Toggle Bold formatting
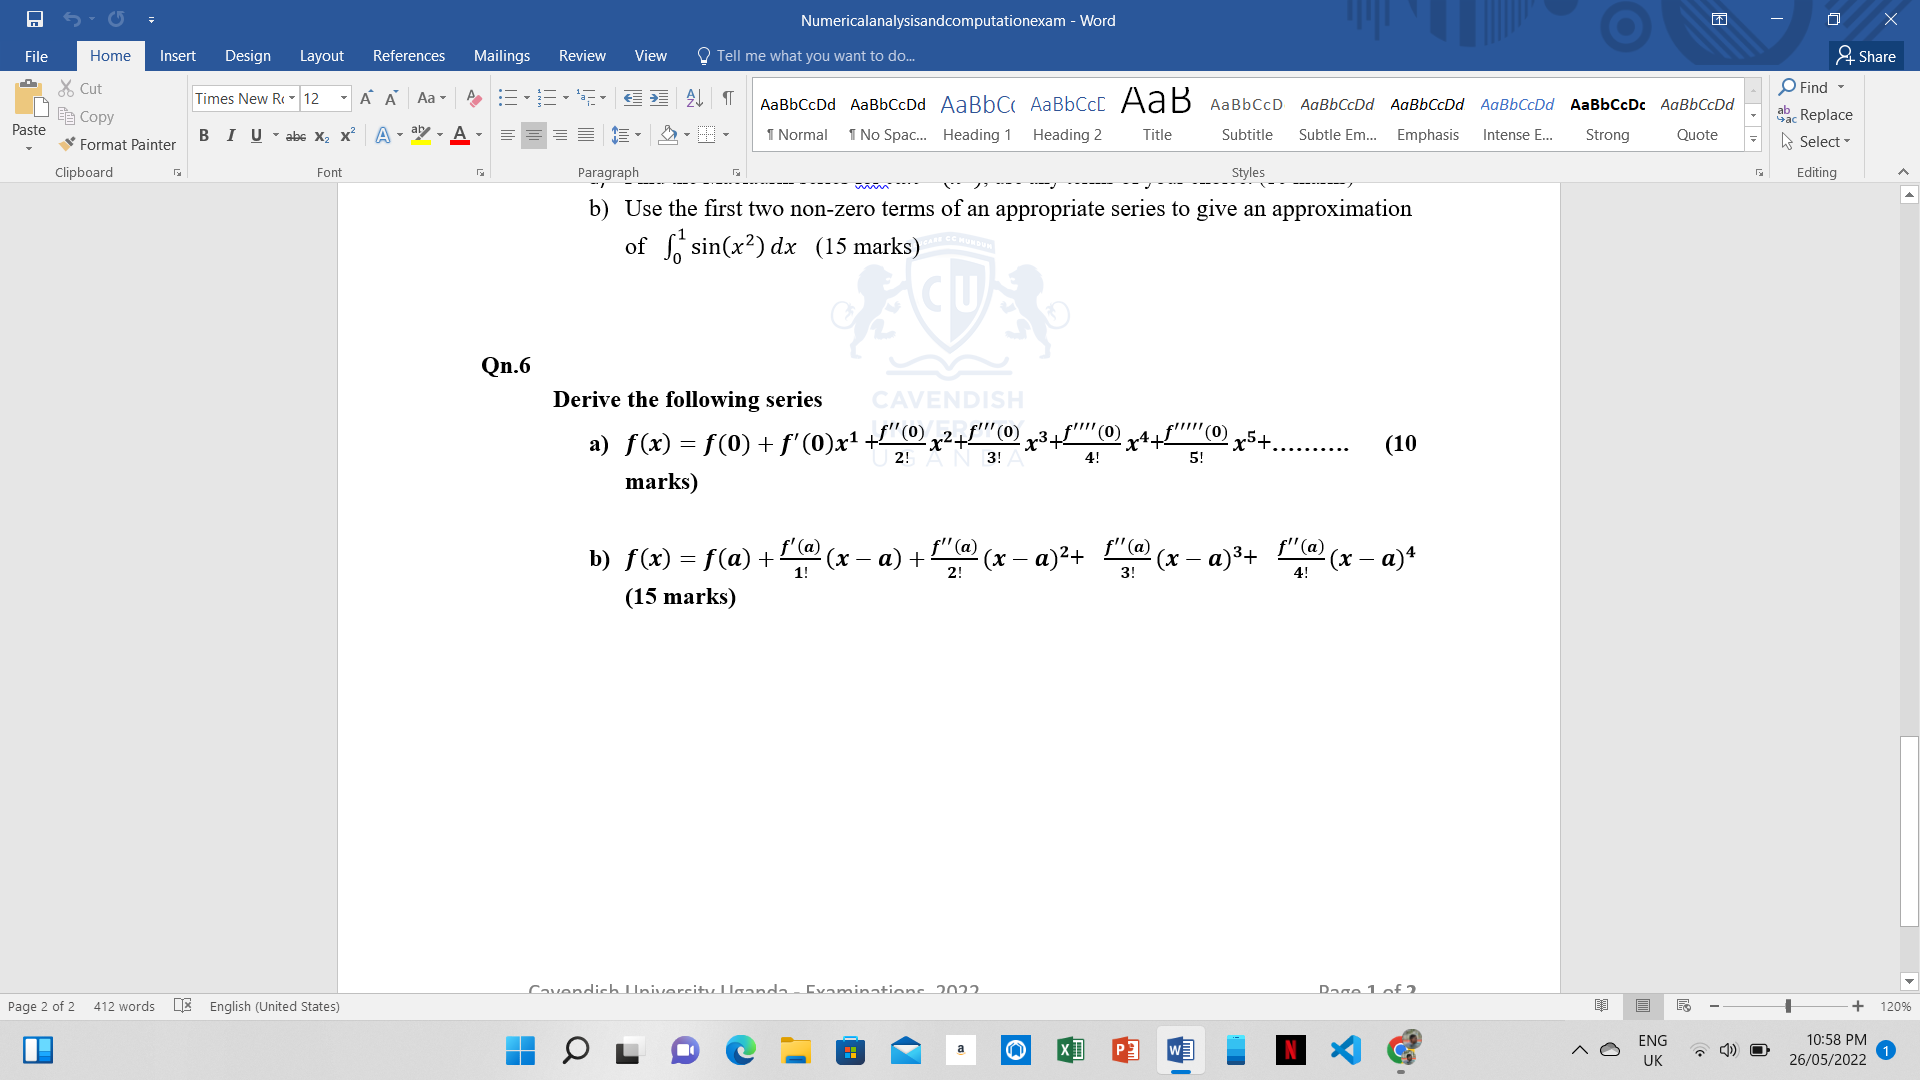Screen dimensions: 1920x1080 point(204,136)
